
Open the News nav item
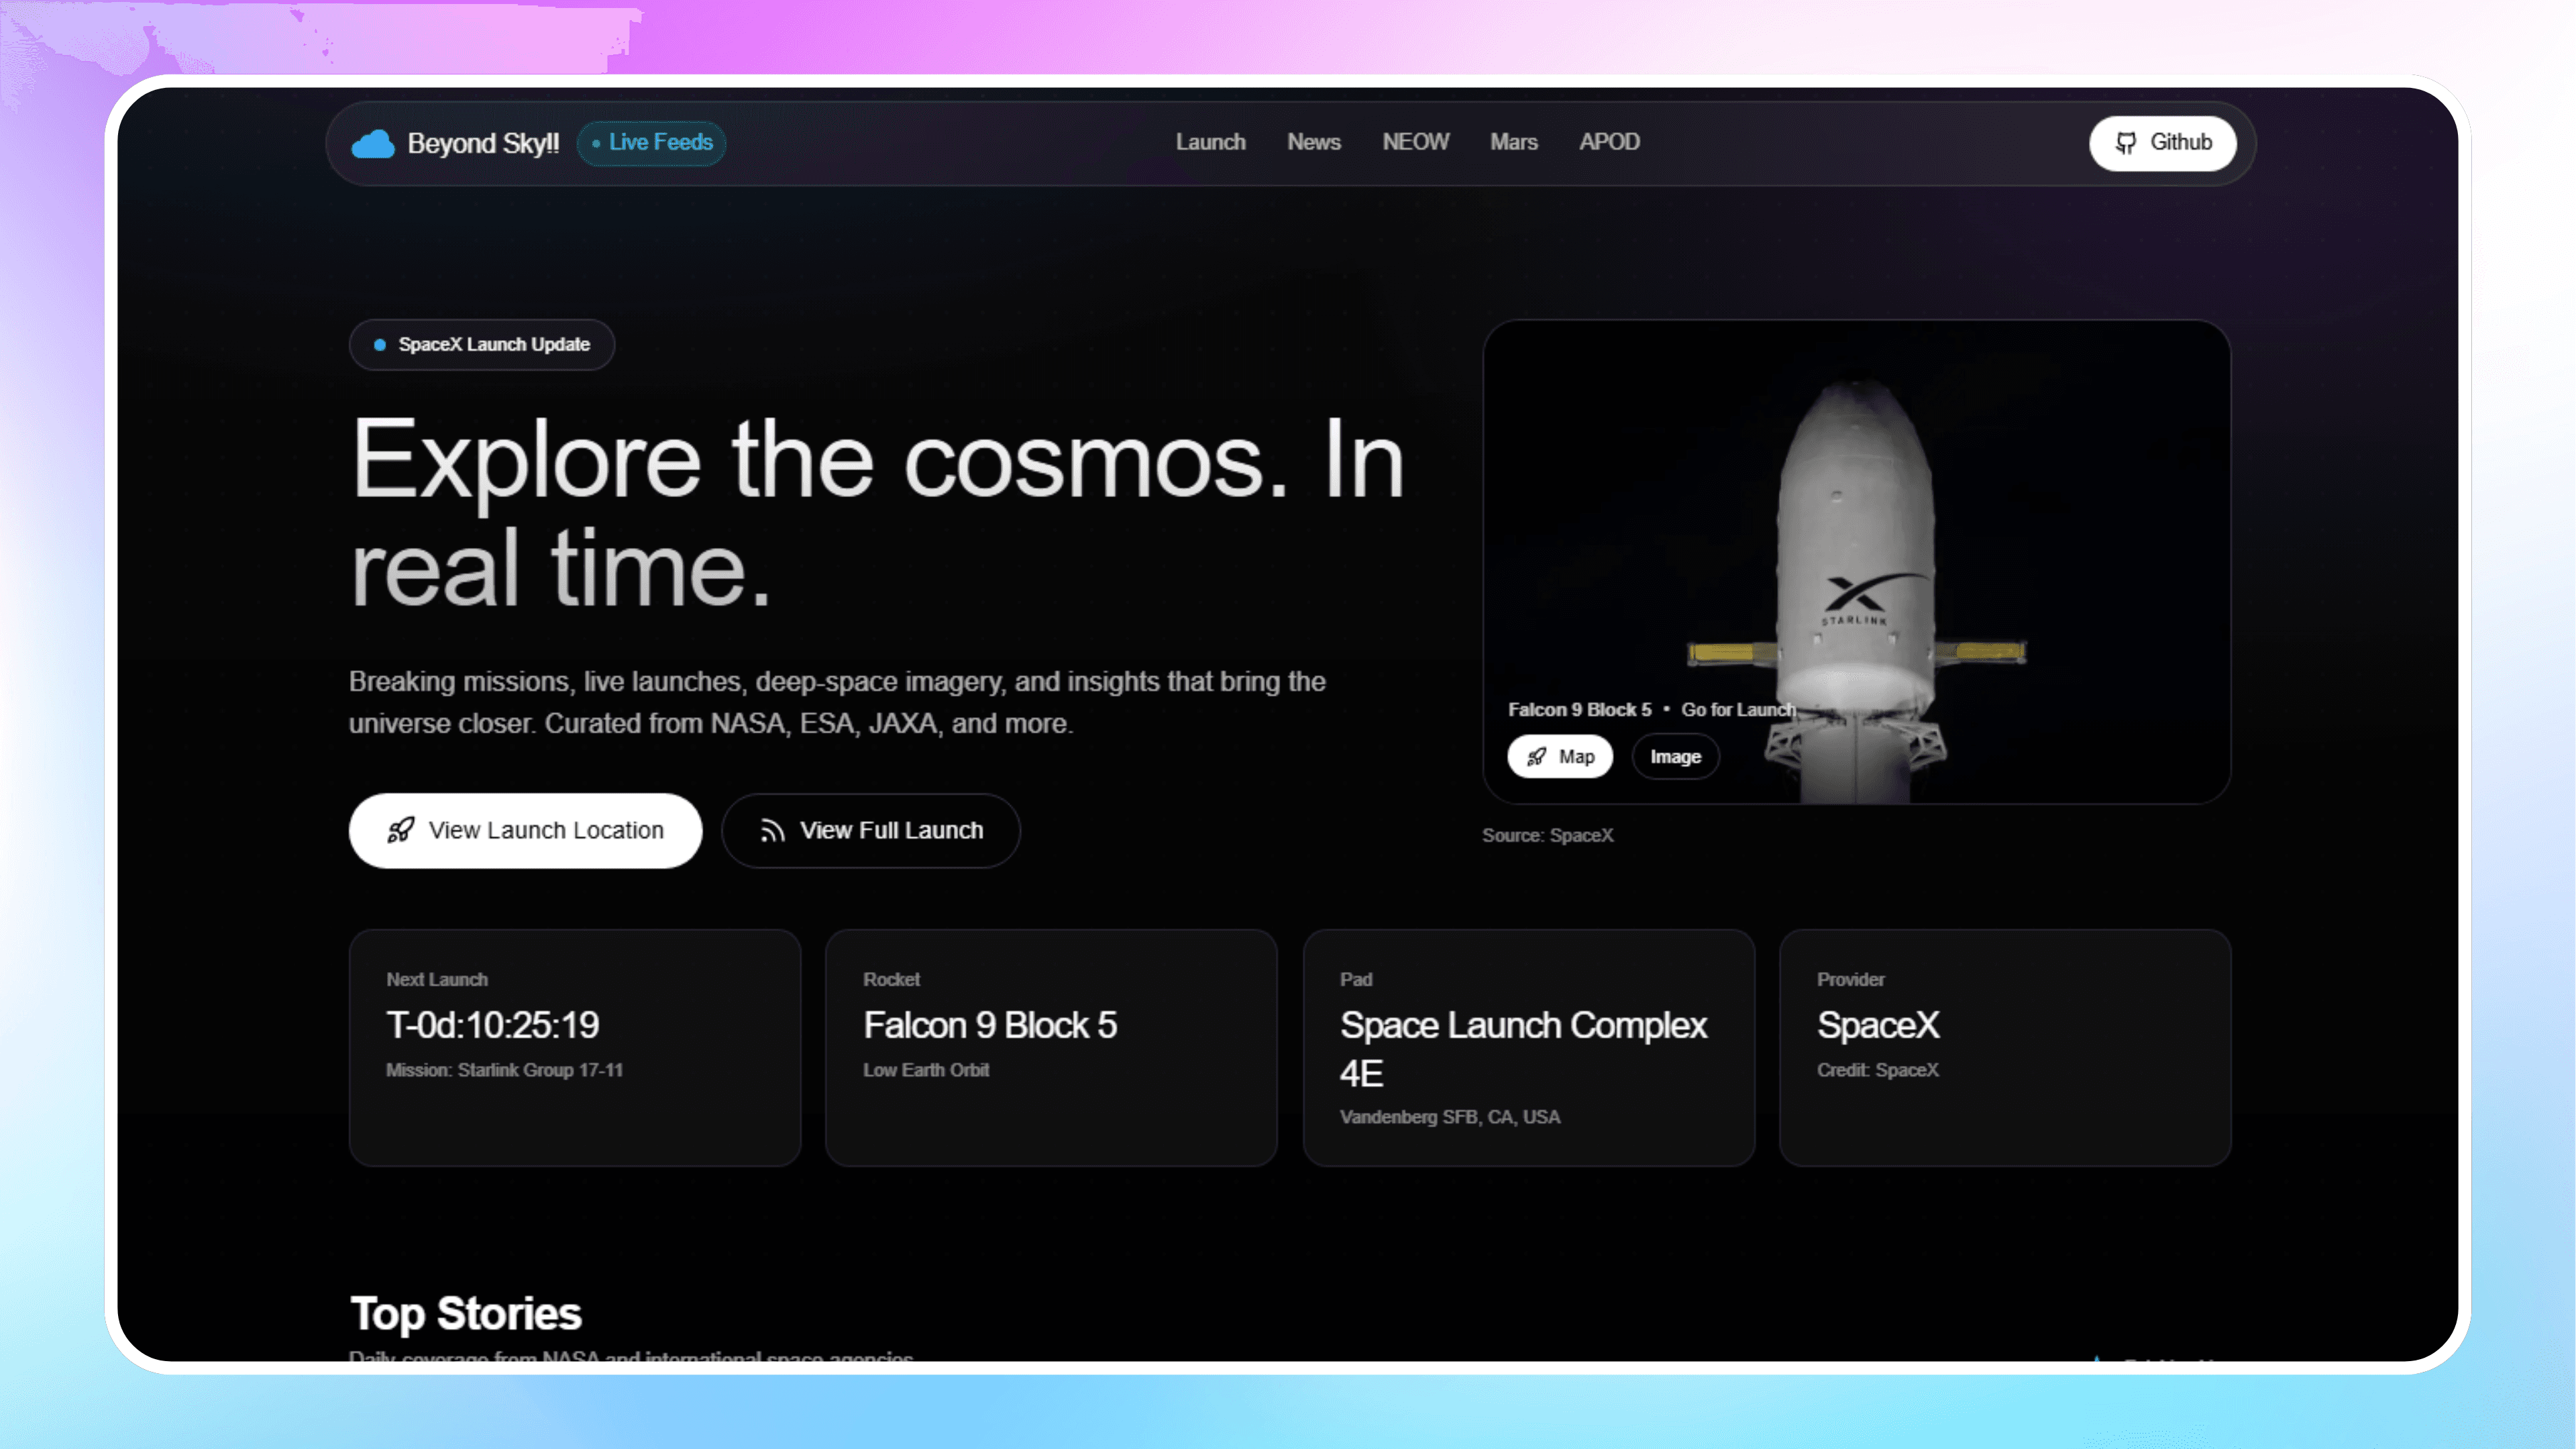(x=1313, y=142)
